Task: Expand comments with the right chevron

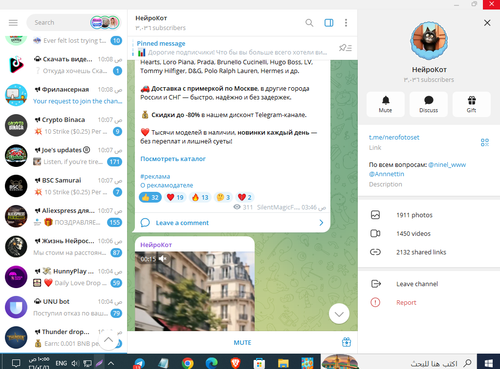Action: 321,223
